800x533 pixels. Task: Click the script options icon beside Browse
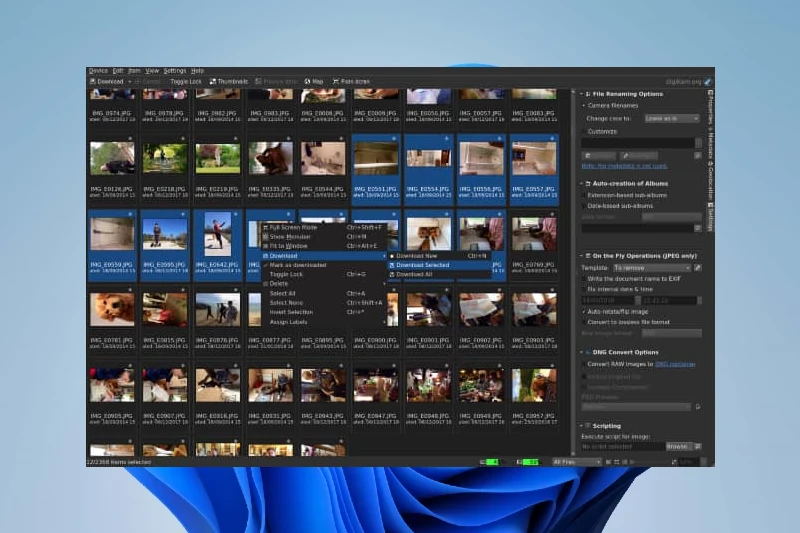tap(697, 447)
